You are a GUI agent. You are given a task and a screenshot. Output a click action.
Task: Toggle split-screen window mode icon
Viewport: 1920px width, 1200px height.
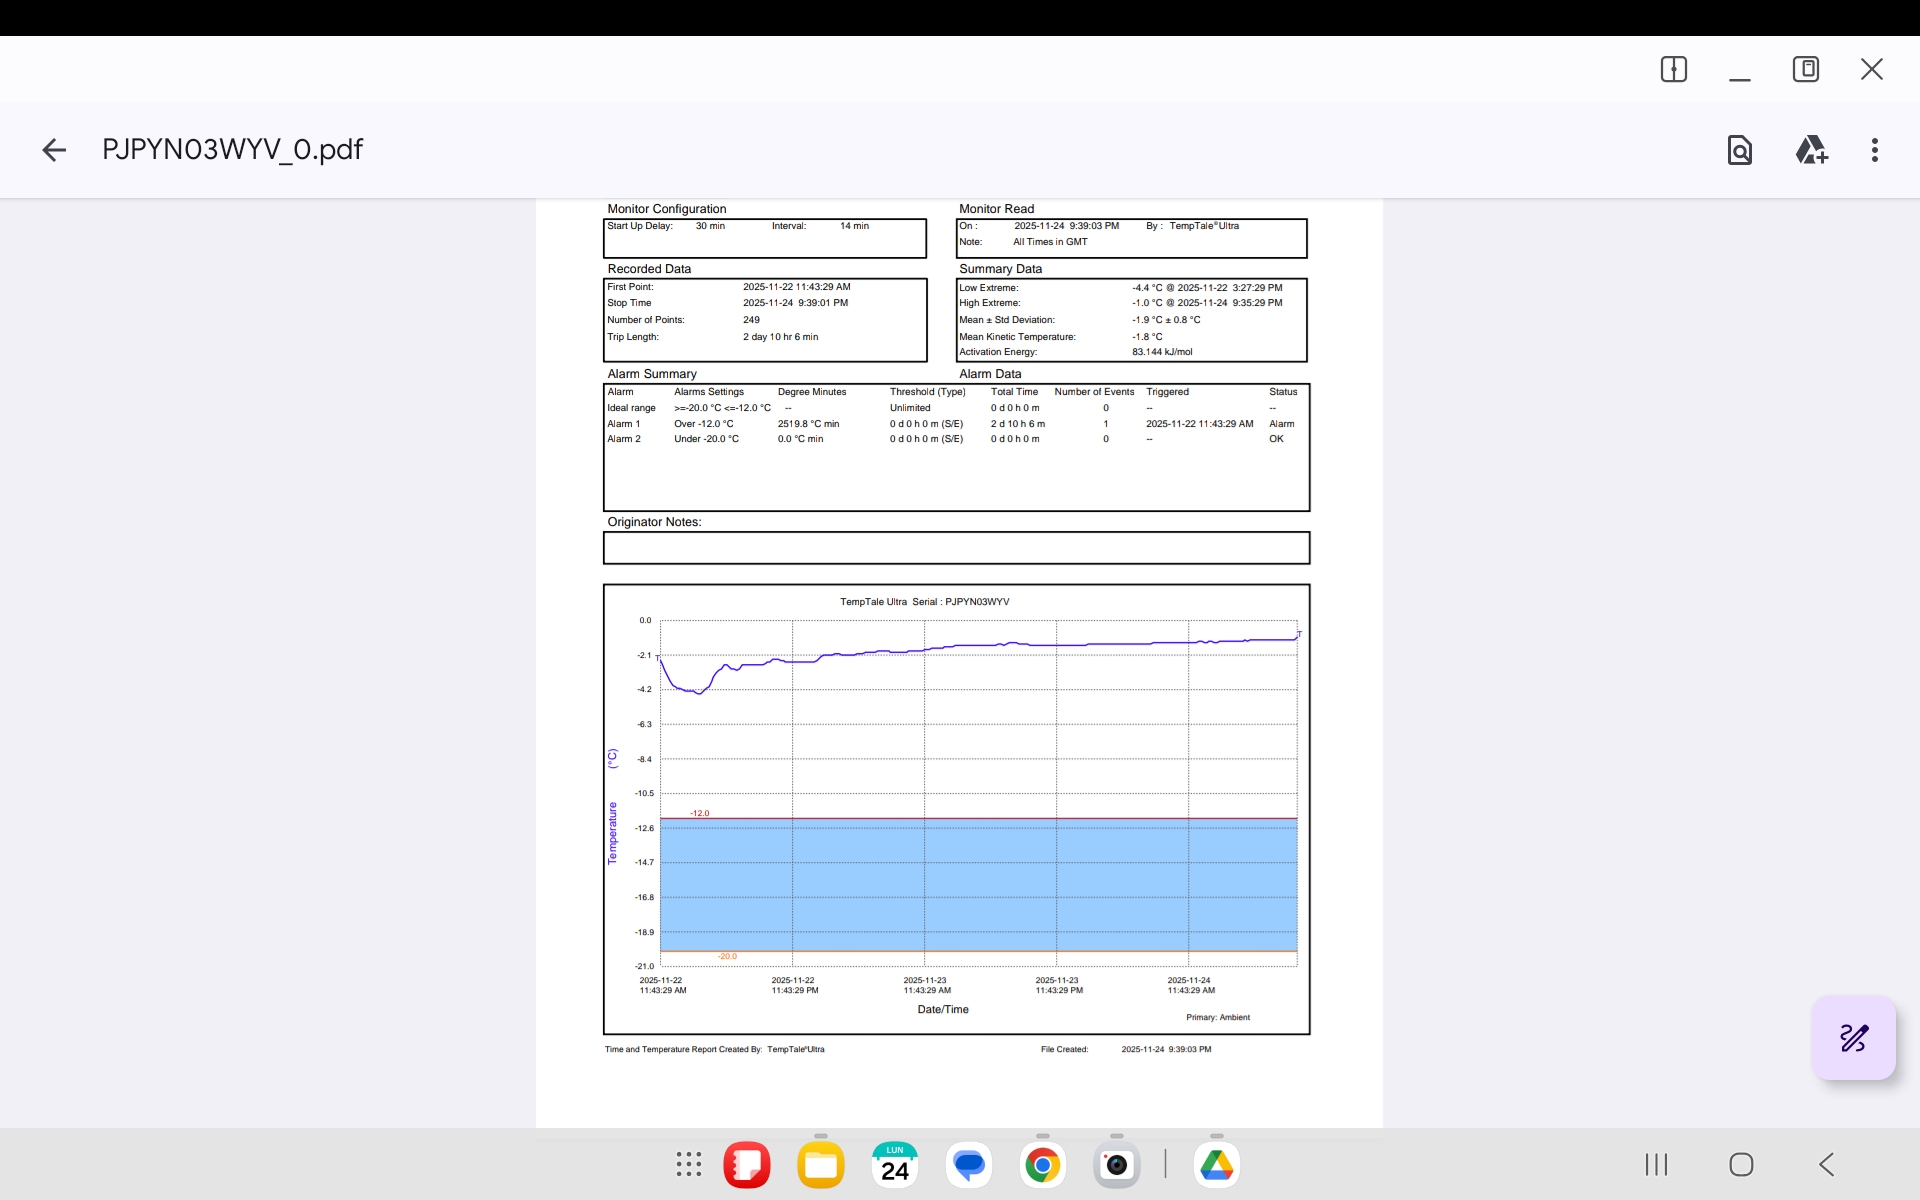click(x=1673, y=69)
